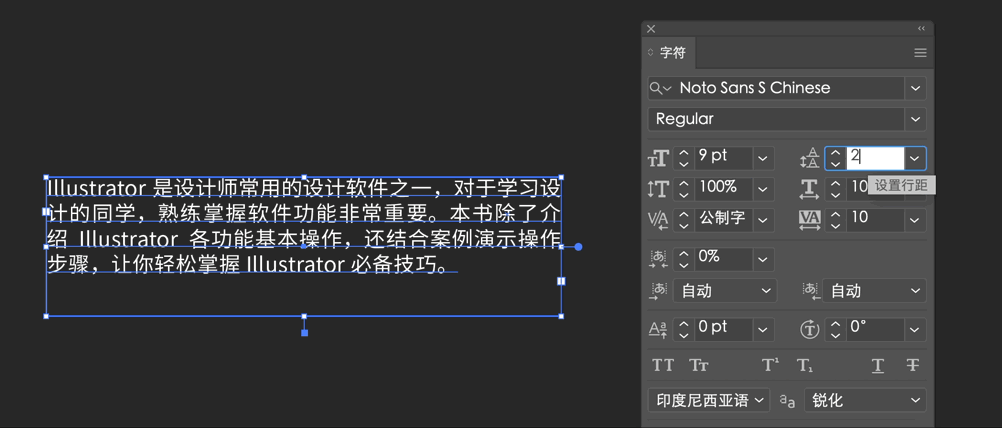
Task: Click the font size TT icon
Action: (x=659, y=158)
